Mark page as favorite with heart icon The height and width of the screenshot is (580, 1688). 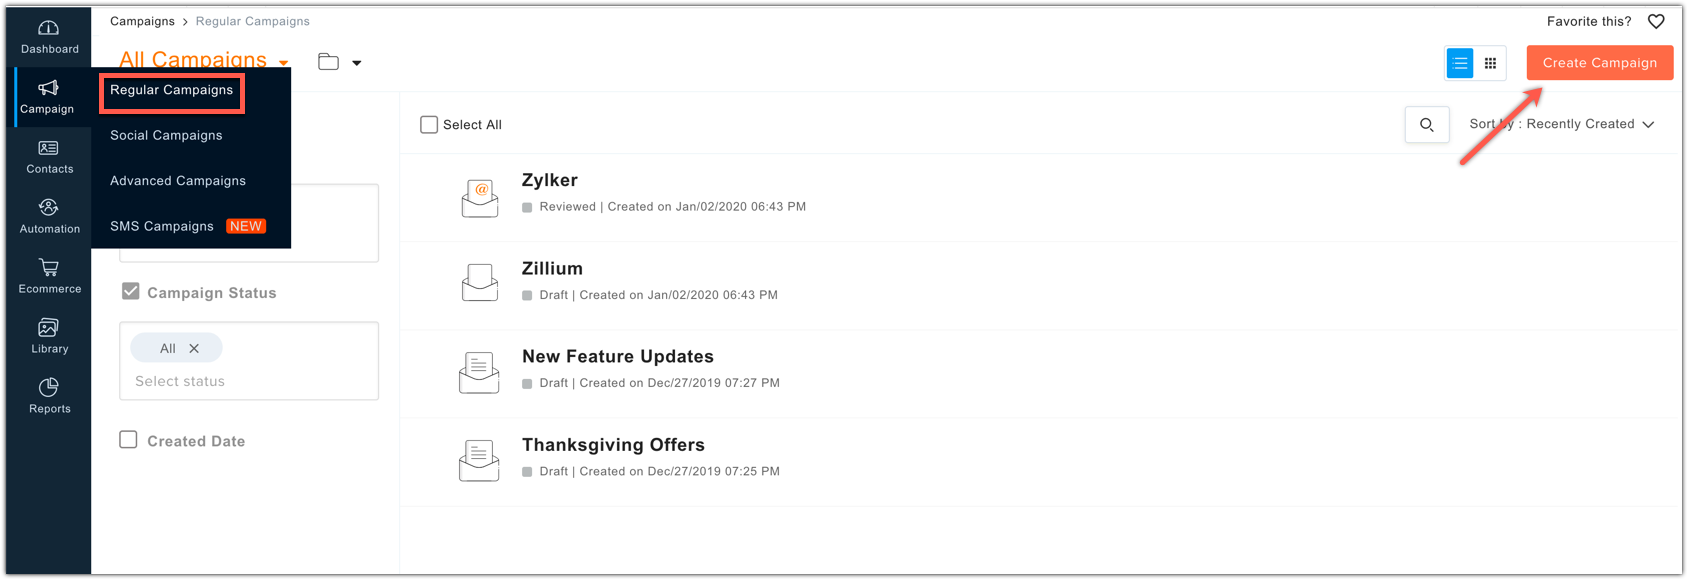point(1656,21)
